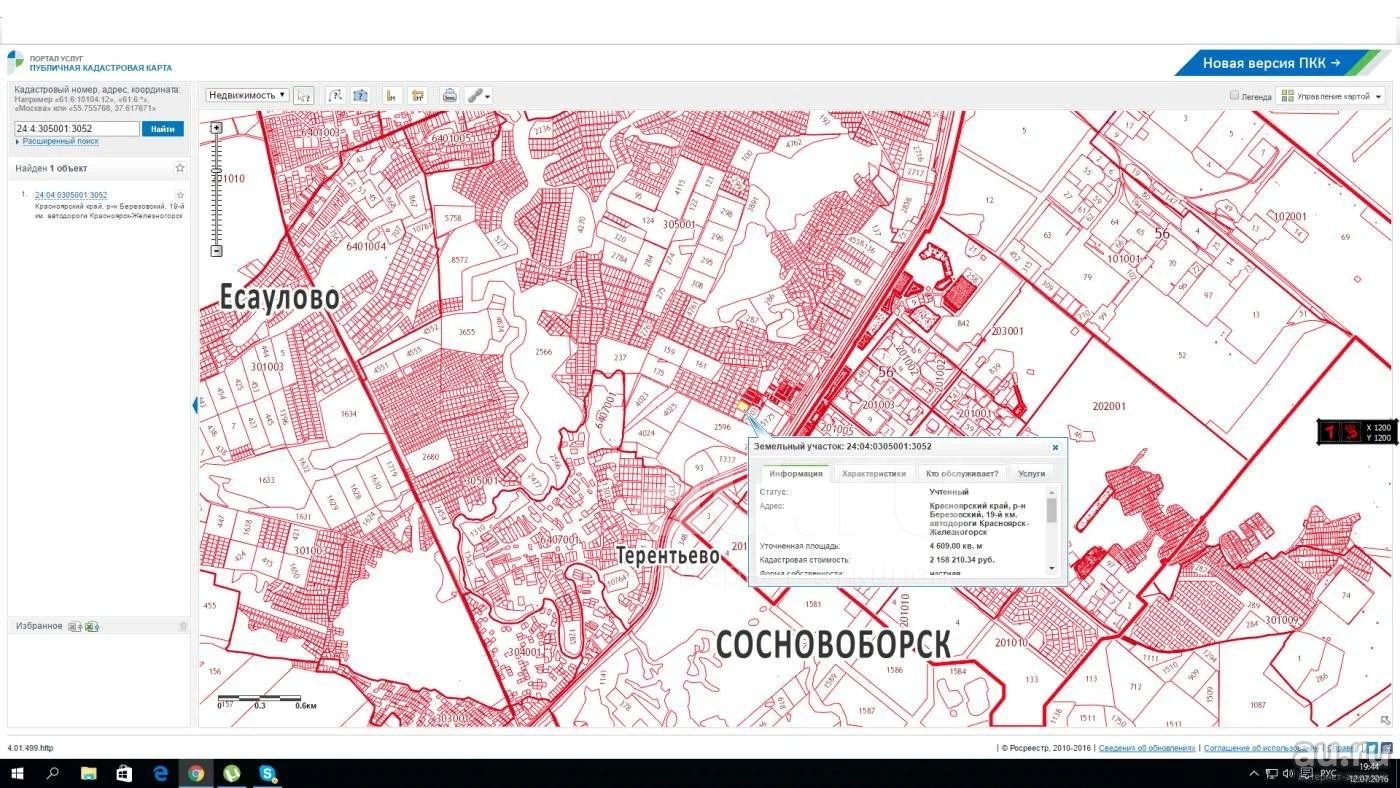Open result link 24:04:0305001:3052

pos(71,195)
